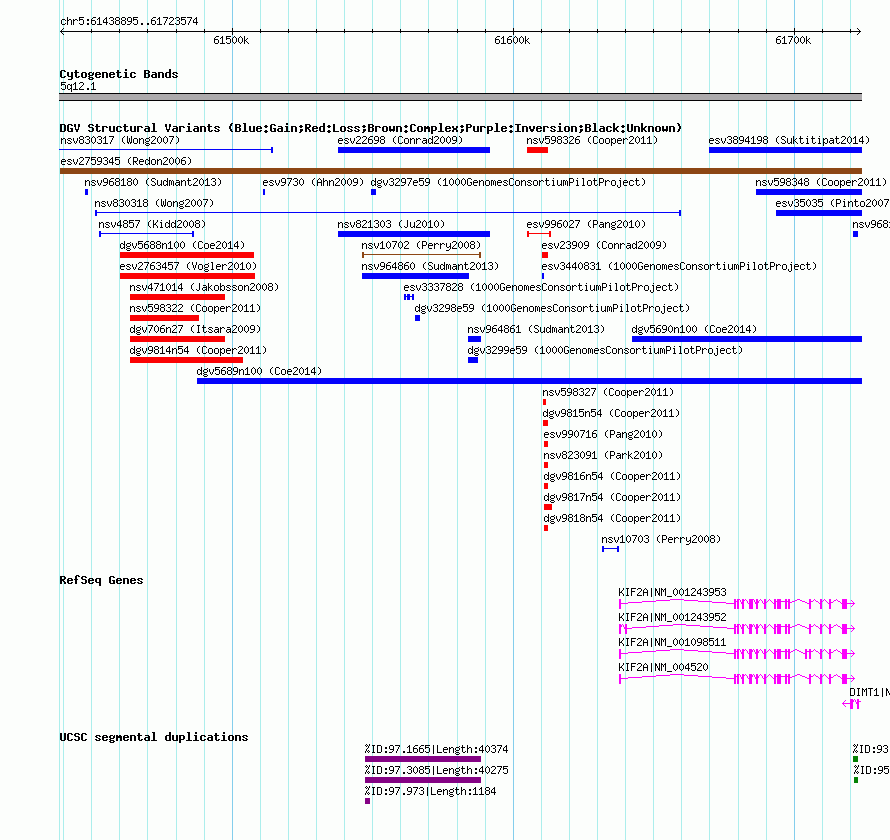Screen dimensions: 890x840
Task: Click UCSC segmental duplications track title
Action: coord(154,737)
